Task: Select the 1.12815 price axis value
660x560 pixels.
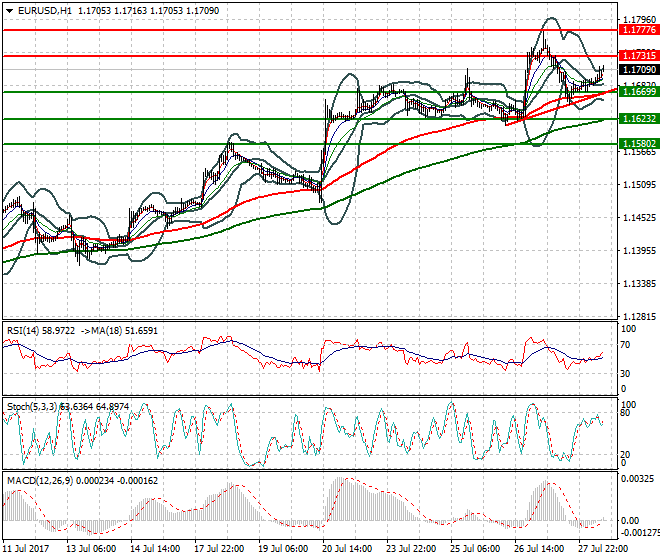Action: (x=639, y=317)
